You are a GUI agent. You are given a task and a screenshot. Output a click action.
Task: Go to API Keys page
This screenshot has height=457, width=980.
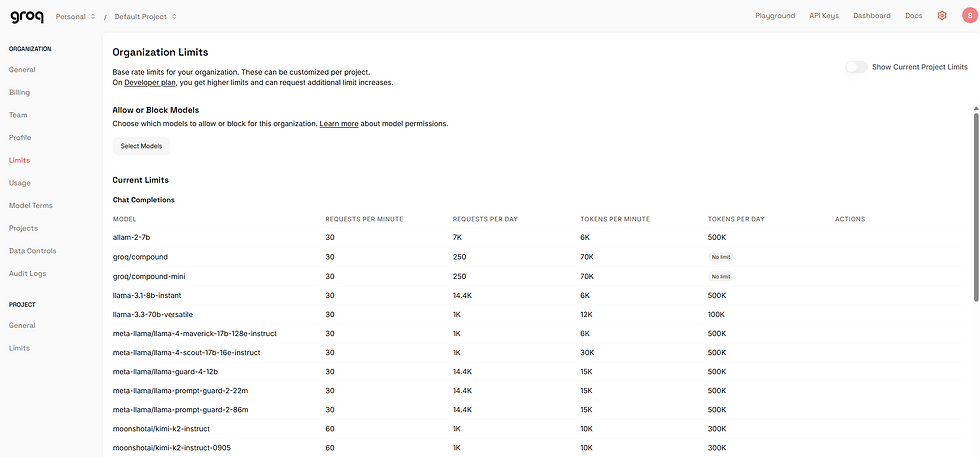tap(824, 16)
